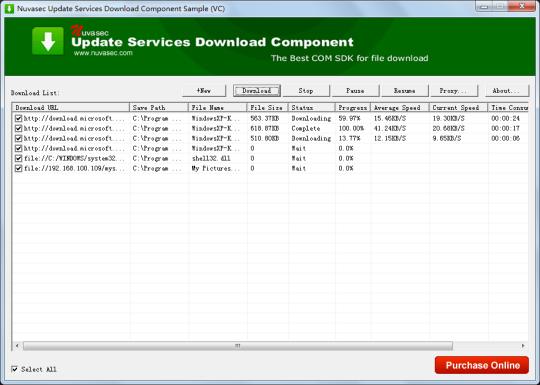Uncheck the My Pictures row checkbox
This screenshot has height=385, width=540.
coord(18,168)
